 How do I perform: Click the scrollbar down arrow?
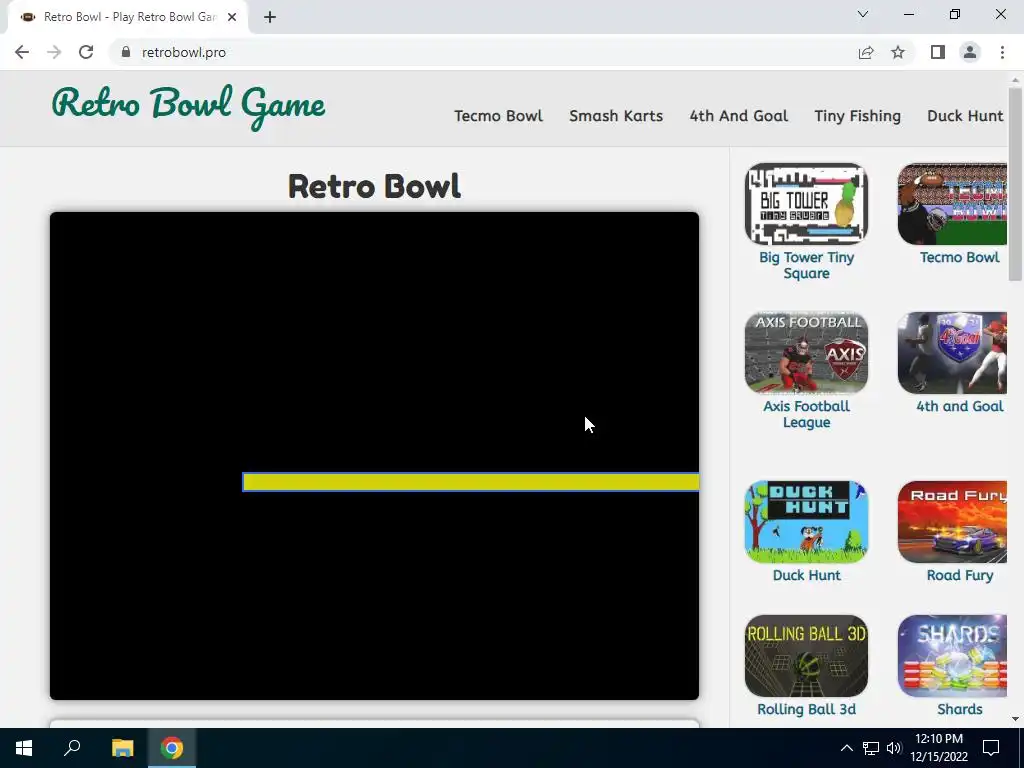(x=1015, y=720)
